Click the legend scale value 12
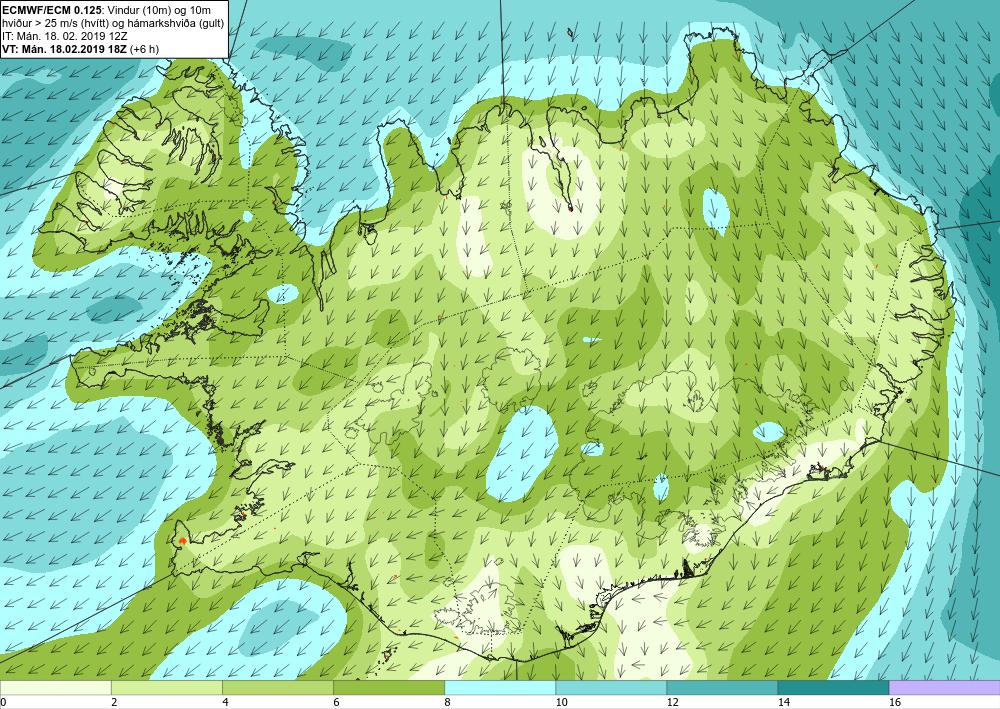The image size is (1000, 709). pyautogui.click(x=672, y=702)
